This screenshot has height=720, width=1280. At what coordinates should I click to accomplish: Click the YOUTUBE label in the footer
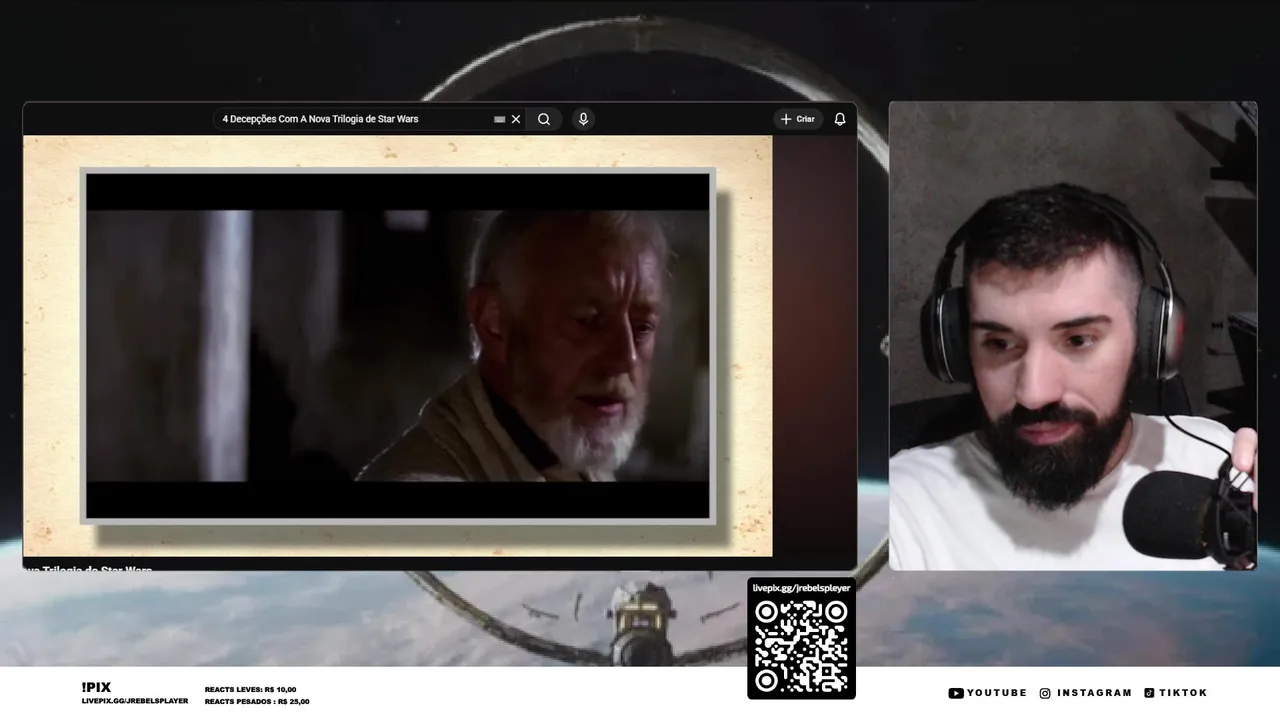coord(997,693)
